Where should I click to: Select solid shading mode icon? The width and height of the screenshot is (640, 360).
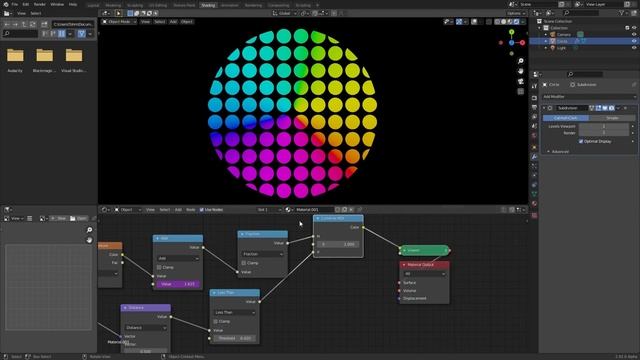click(x=504, y=22)
